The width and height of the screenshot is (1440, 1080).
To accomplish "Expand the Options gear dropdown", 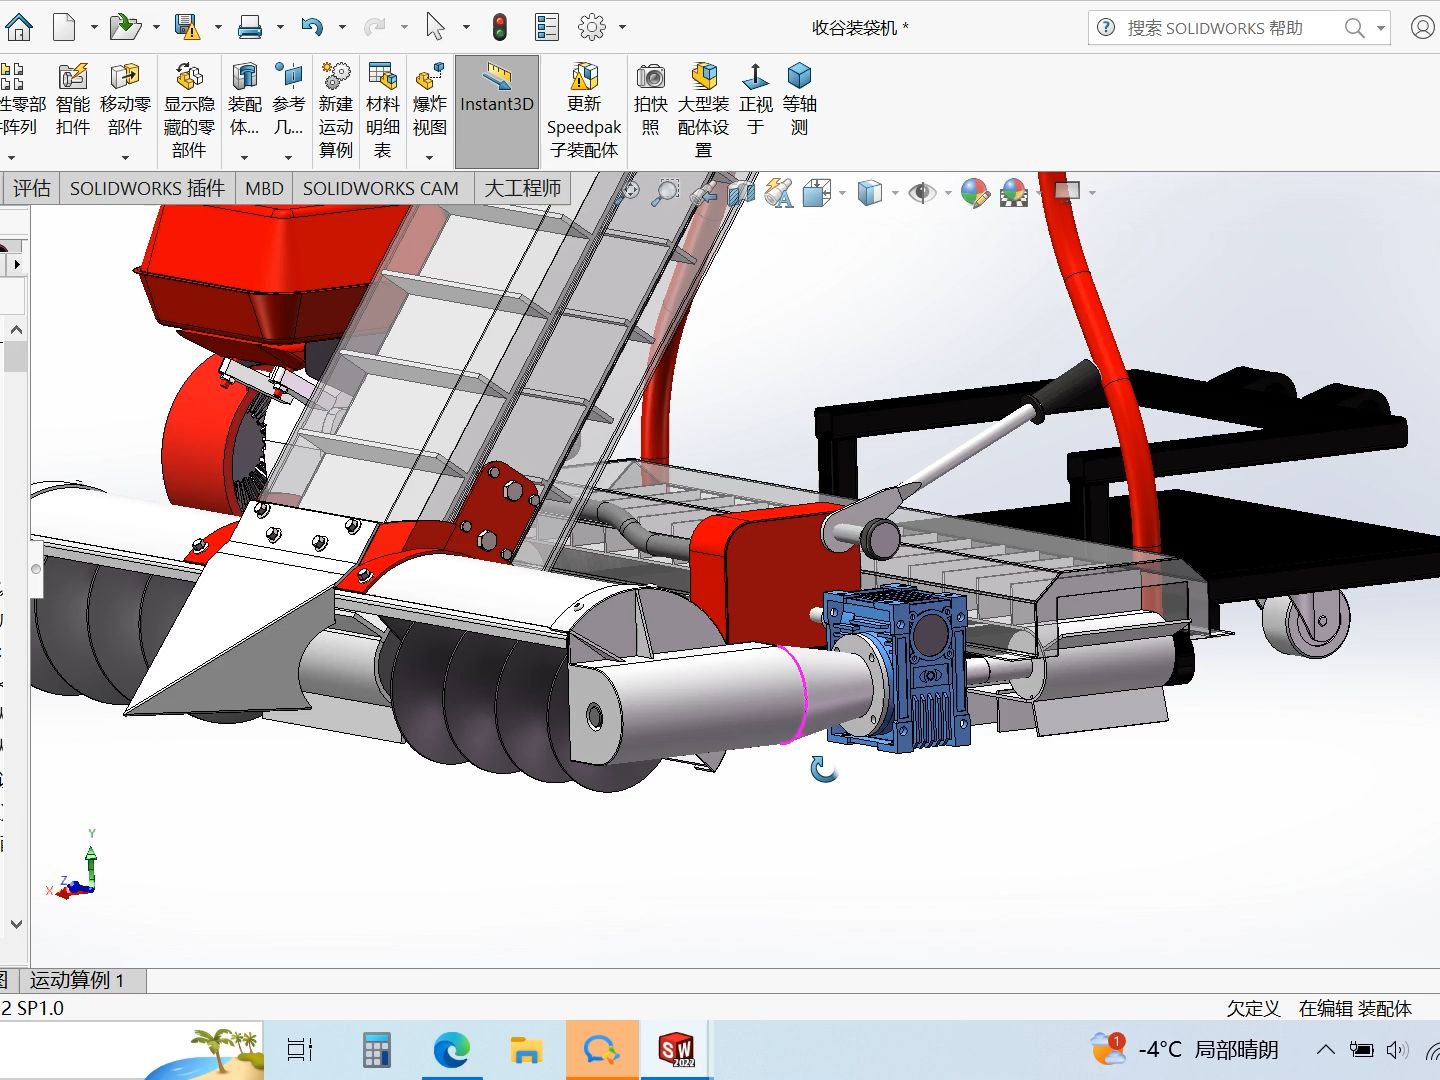I will [622, 28].
